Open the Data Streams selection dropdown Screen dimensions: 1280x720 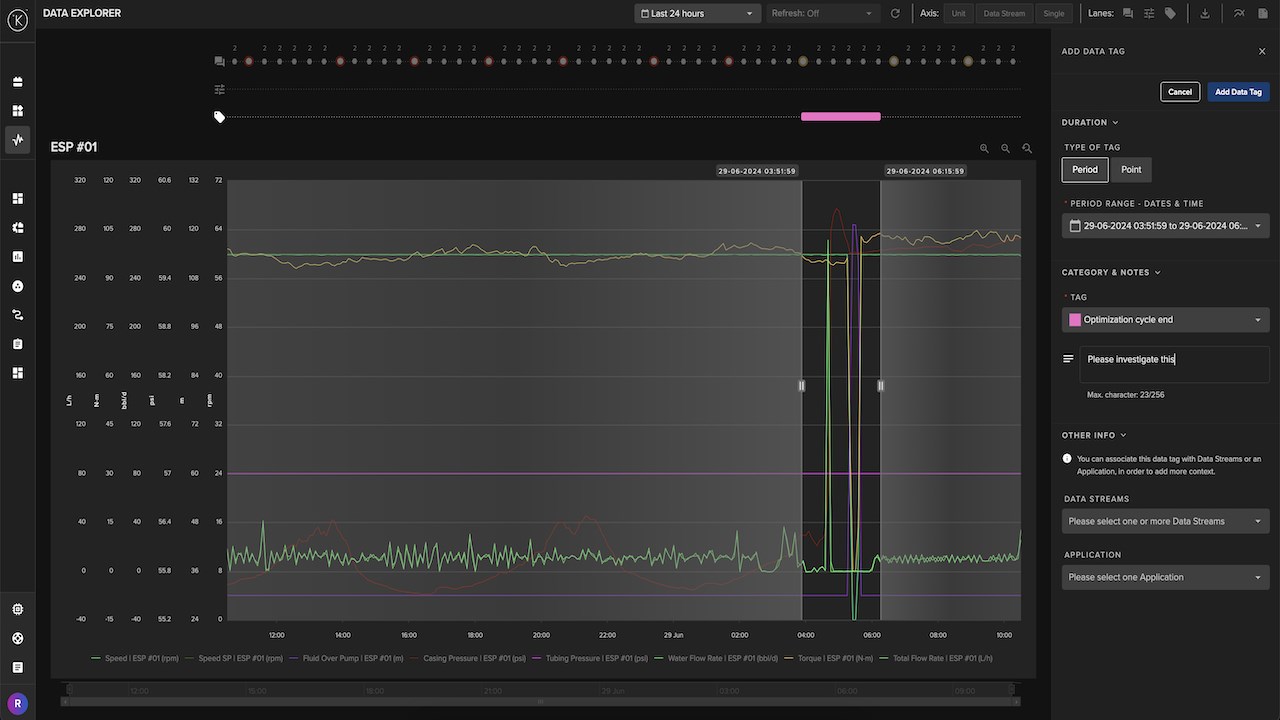(1166, 521)
